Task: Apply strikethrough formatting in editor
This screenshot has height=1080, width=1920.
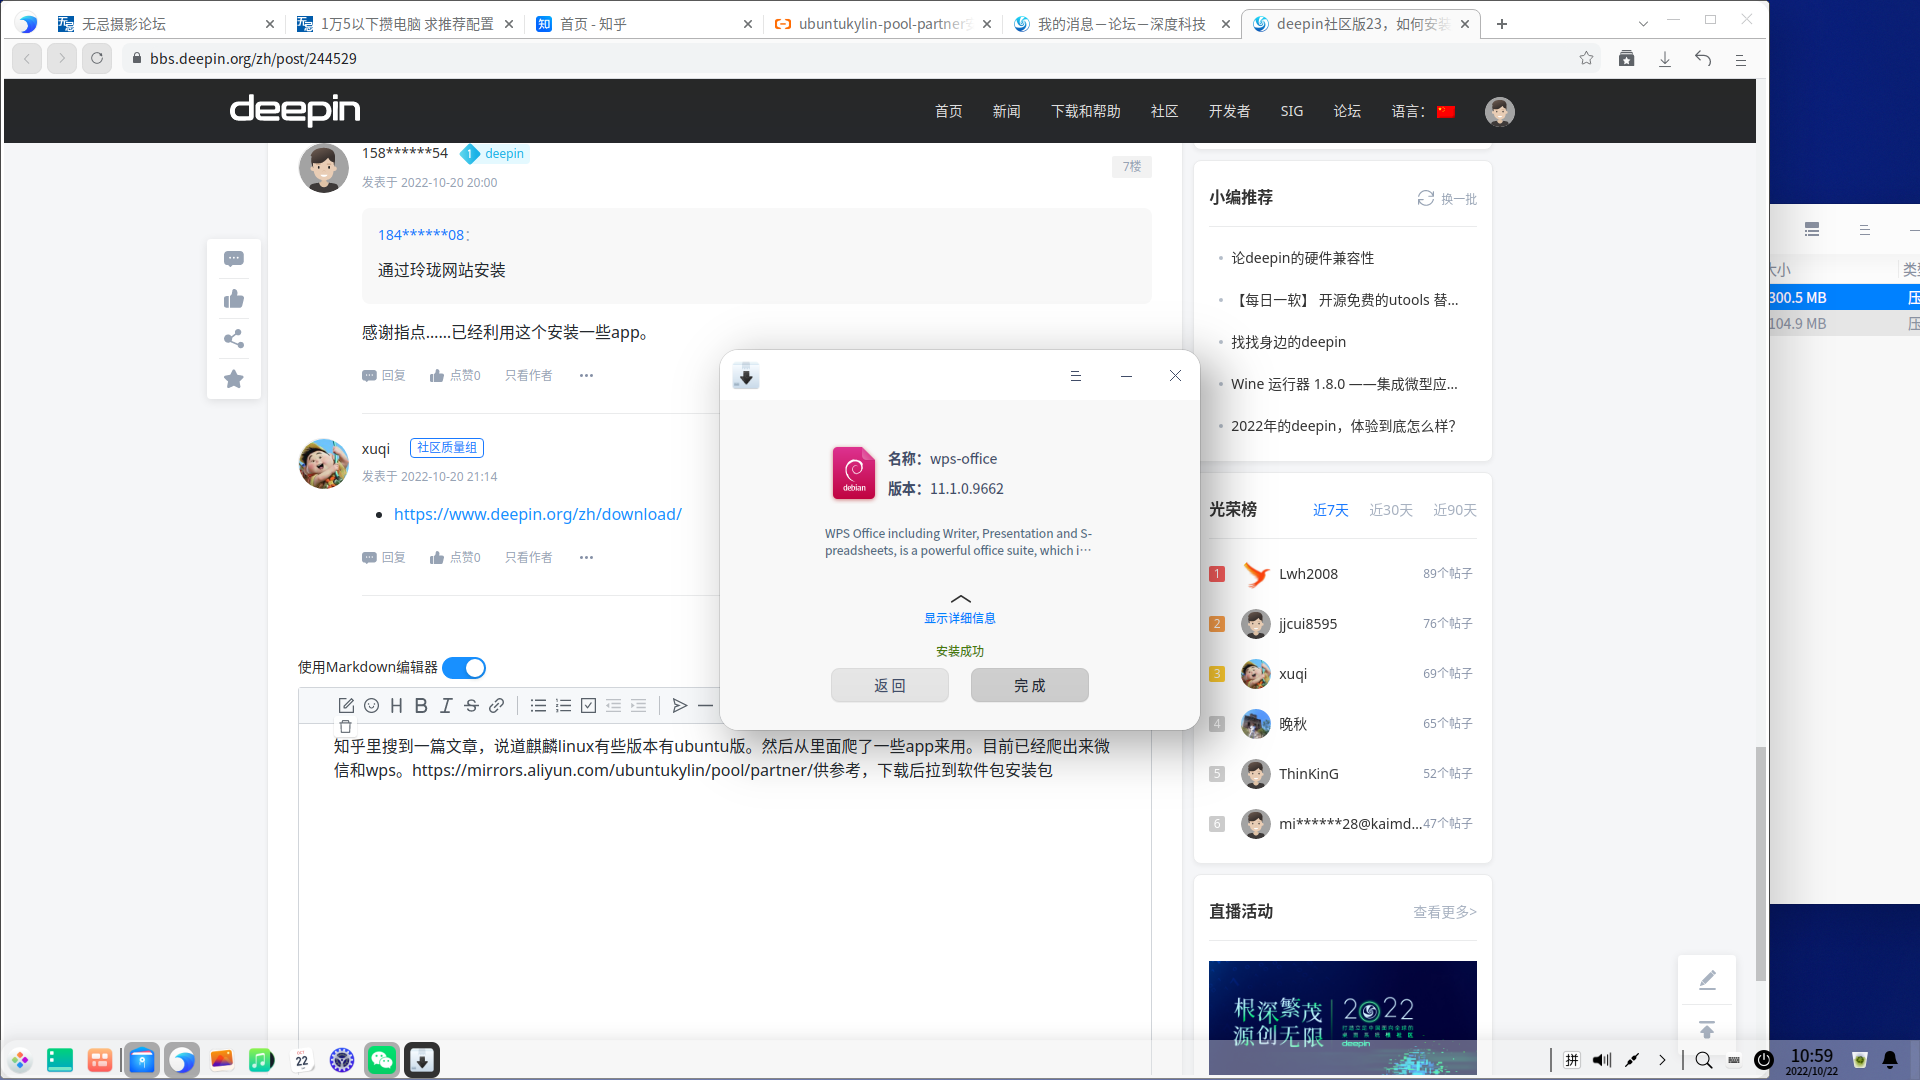Action: 471,706
